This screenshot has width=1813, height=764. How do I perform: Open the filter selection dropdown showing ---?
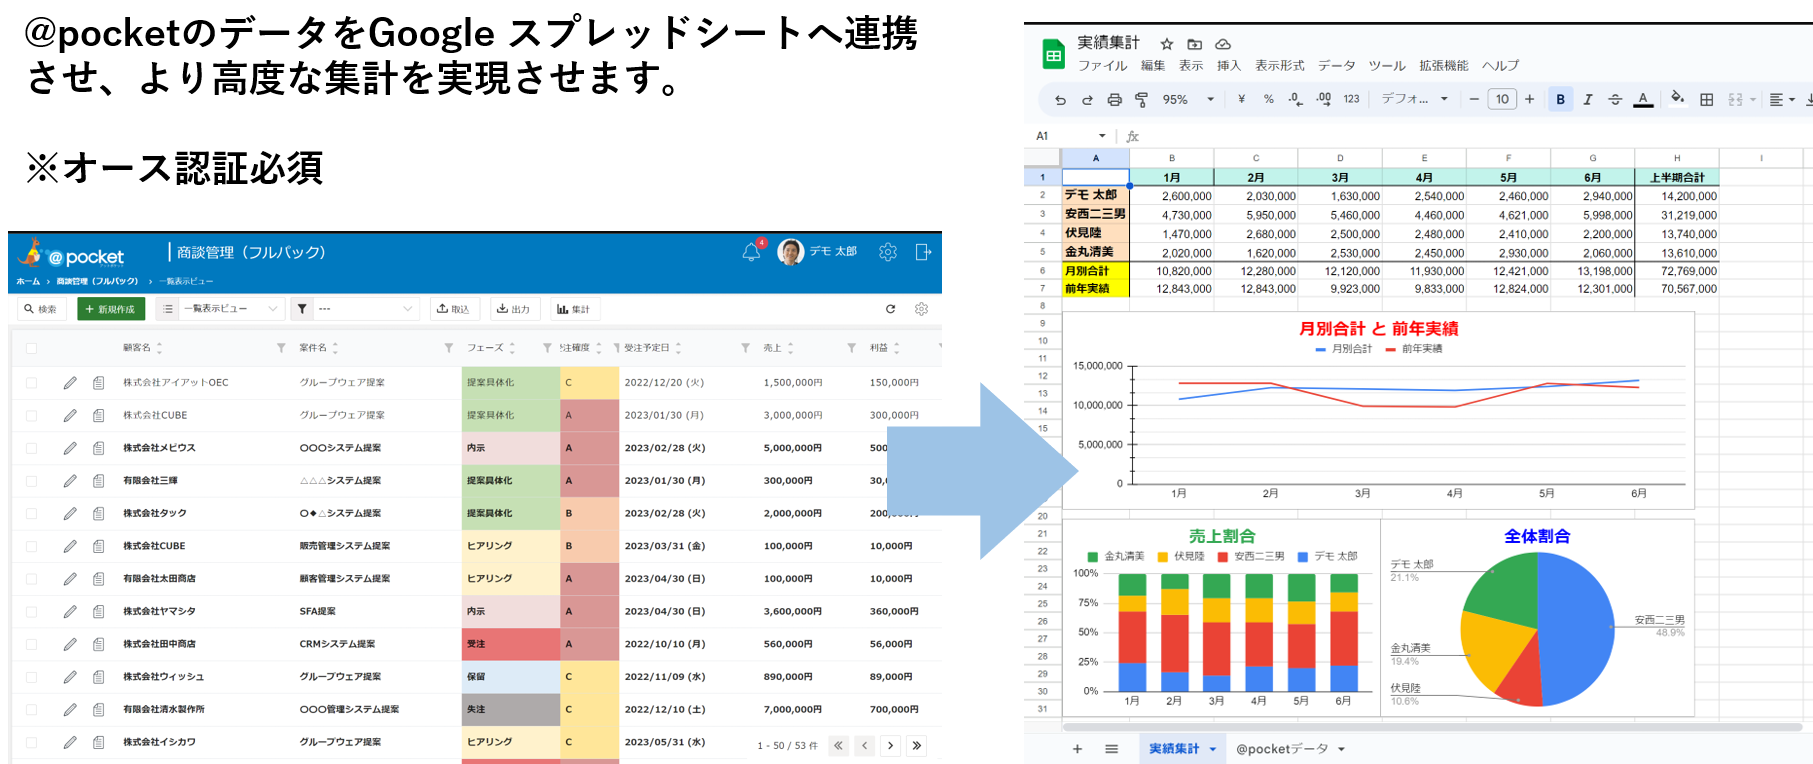click(365, 309)
